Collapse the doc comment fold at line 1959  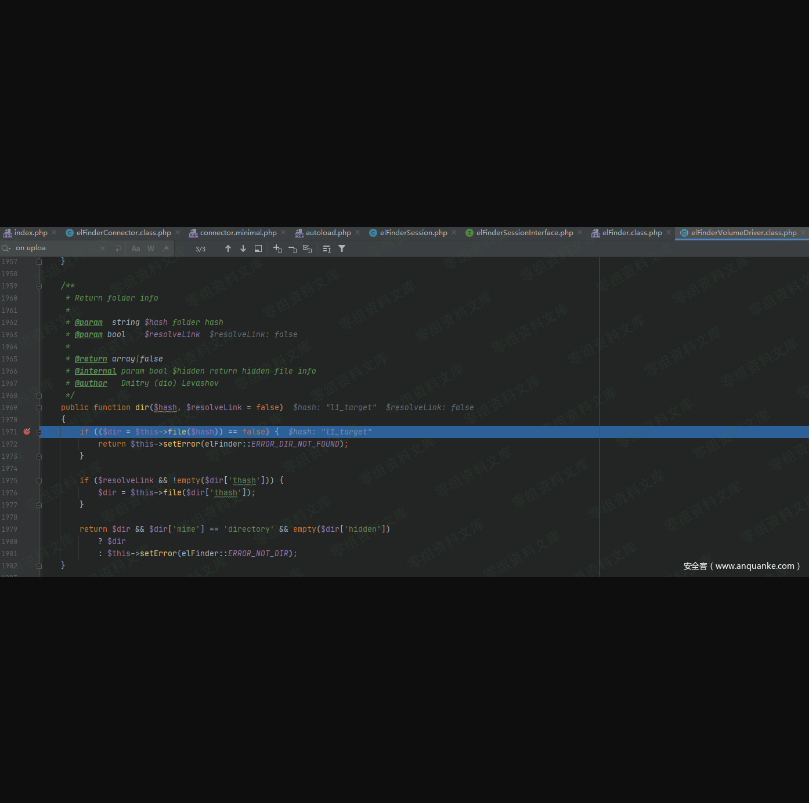pyautogui.click(x=39, y=286)
